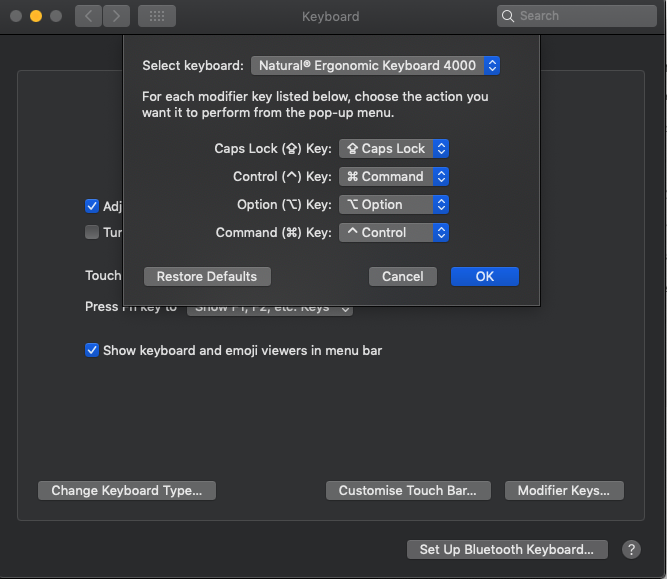The height and width of the screenshot is (579, 667).
Task: Click the Modifier Keys button
Action: [x=564, y=491]
